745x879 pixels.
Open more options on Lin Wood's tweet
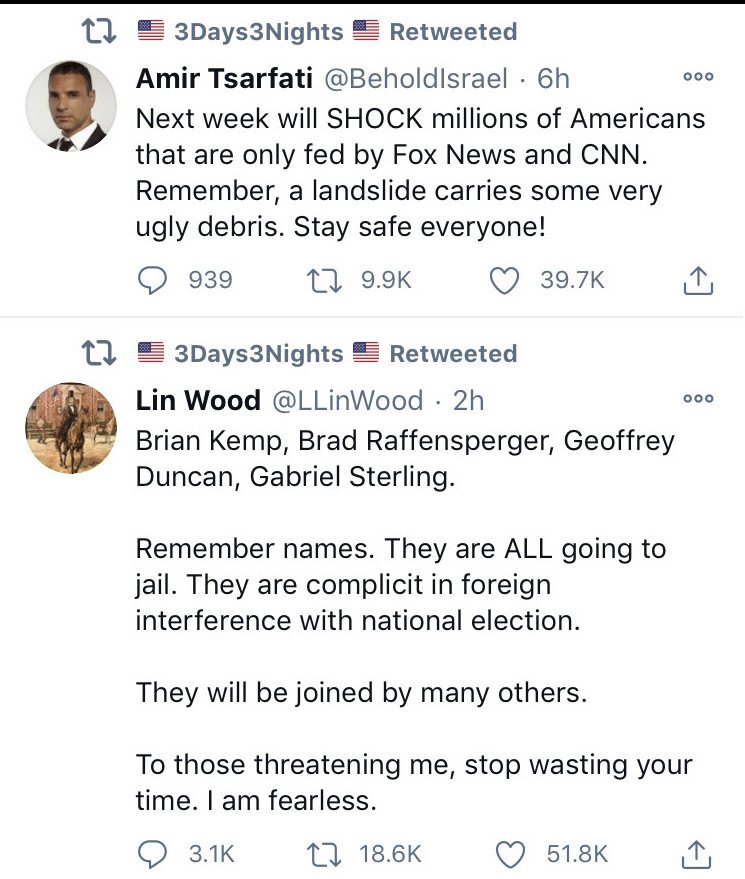click(x=697, y=398)
